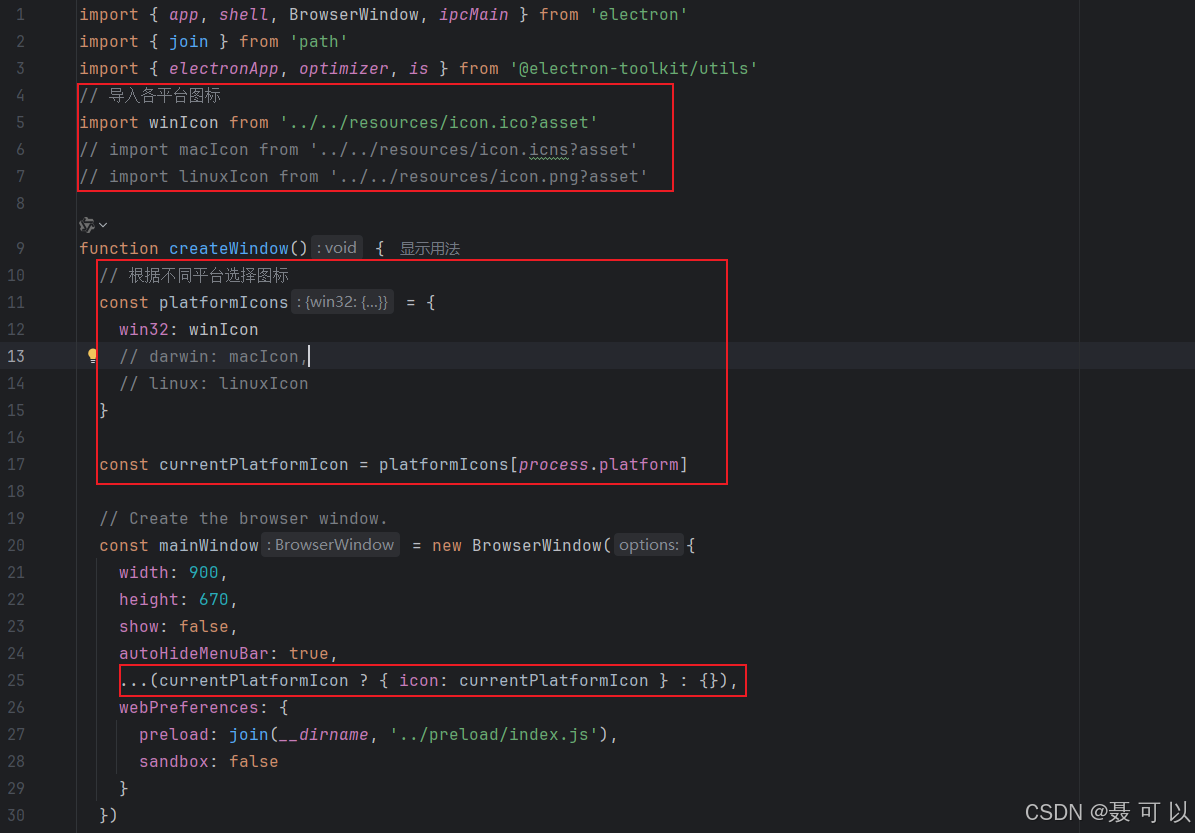Click the '@electron-toolkit/utils' import string

tap(634, 69)
